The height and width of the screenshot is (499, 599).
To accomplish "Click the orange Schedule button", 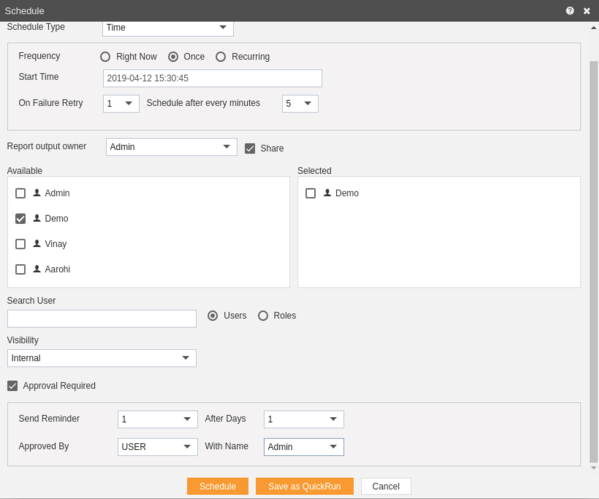I will pyautogui.click(x=218, y=486).
